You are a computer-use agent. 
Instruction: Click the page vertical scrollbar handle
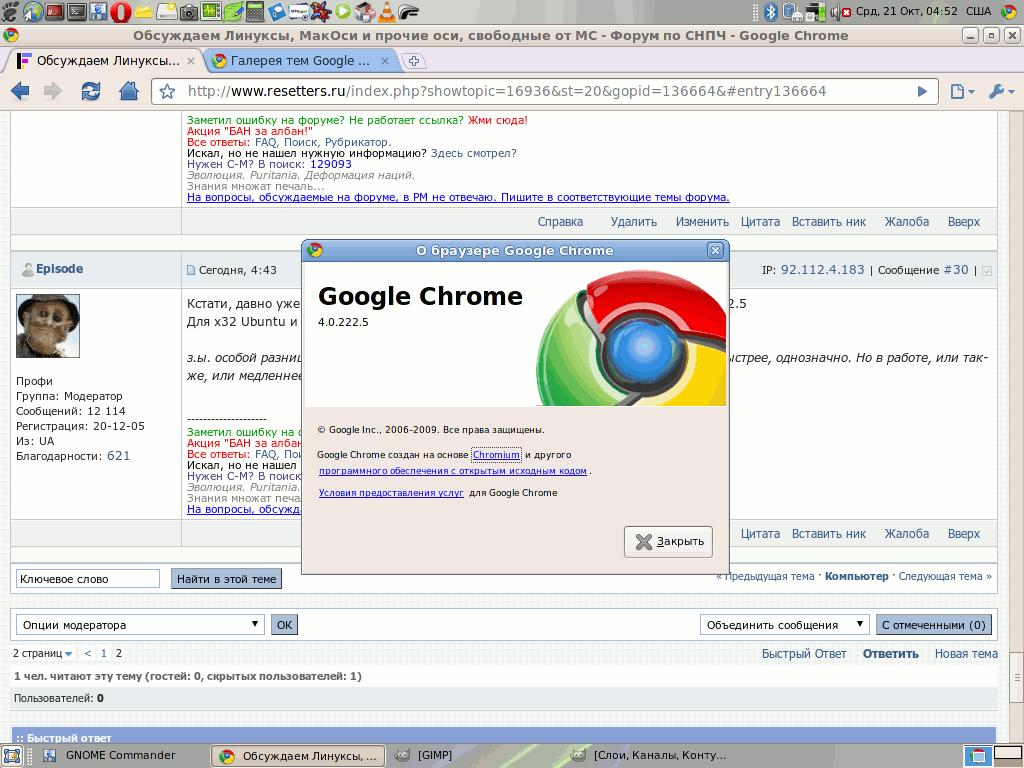pyautogui.click(x=1016, y=678)
